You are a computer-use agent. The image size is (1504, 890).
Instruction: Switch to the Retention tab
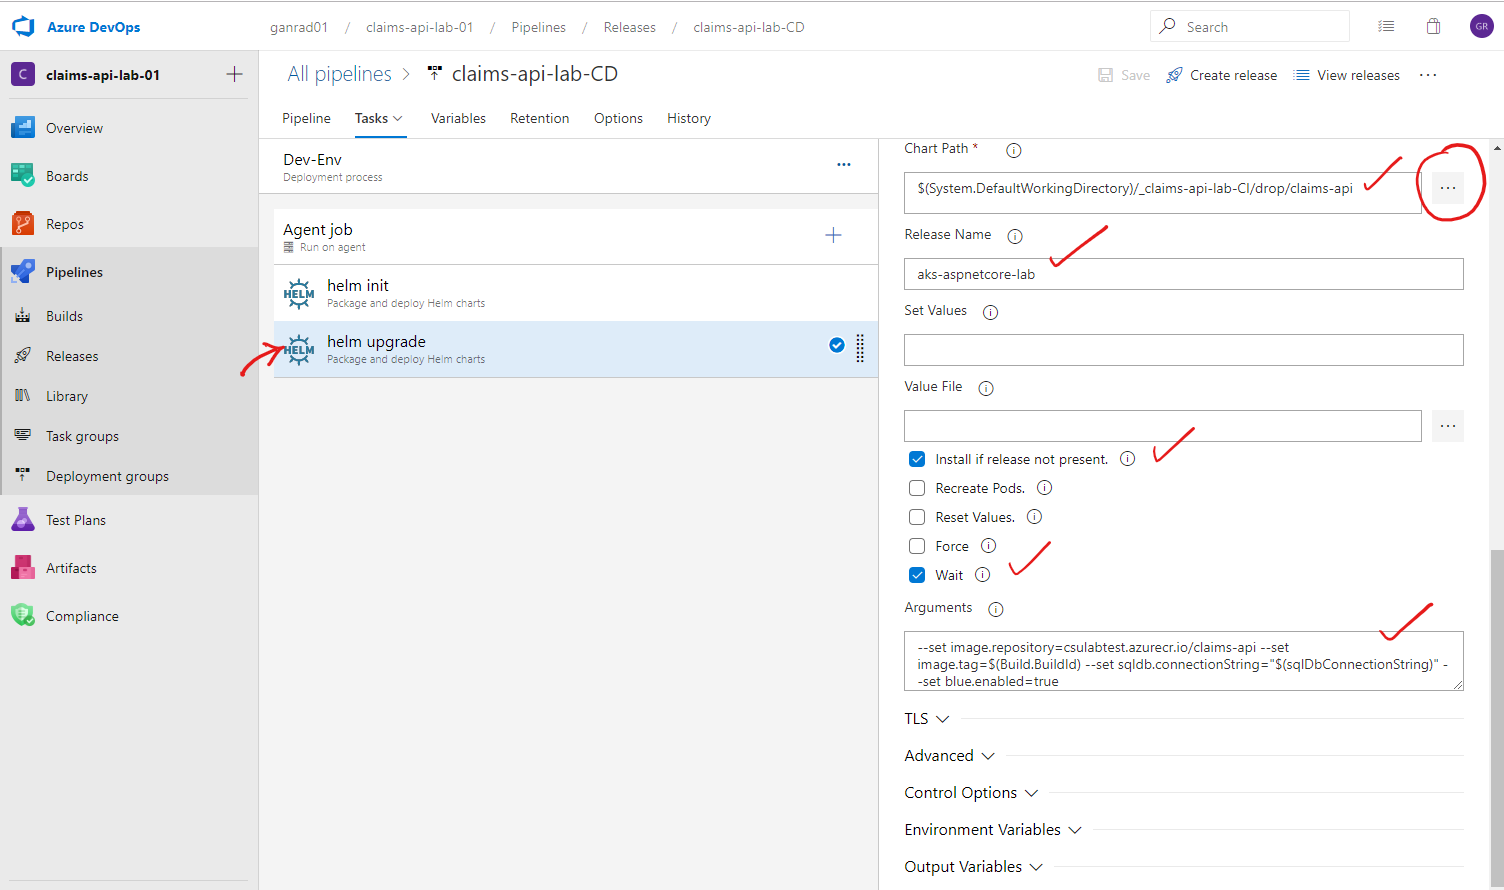[x=539, y=118]
